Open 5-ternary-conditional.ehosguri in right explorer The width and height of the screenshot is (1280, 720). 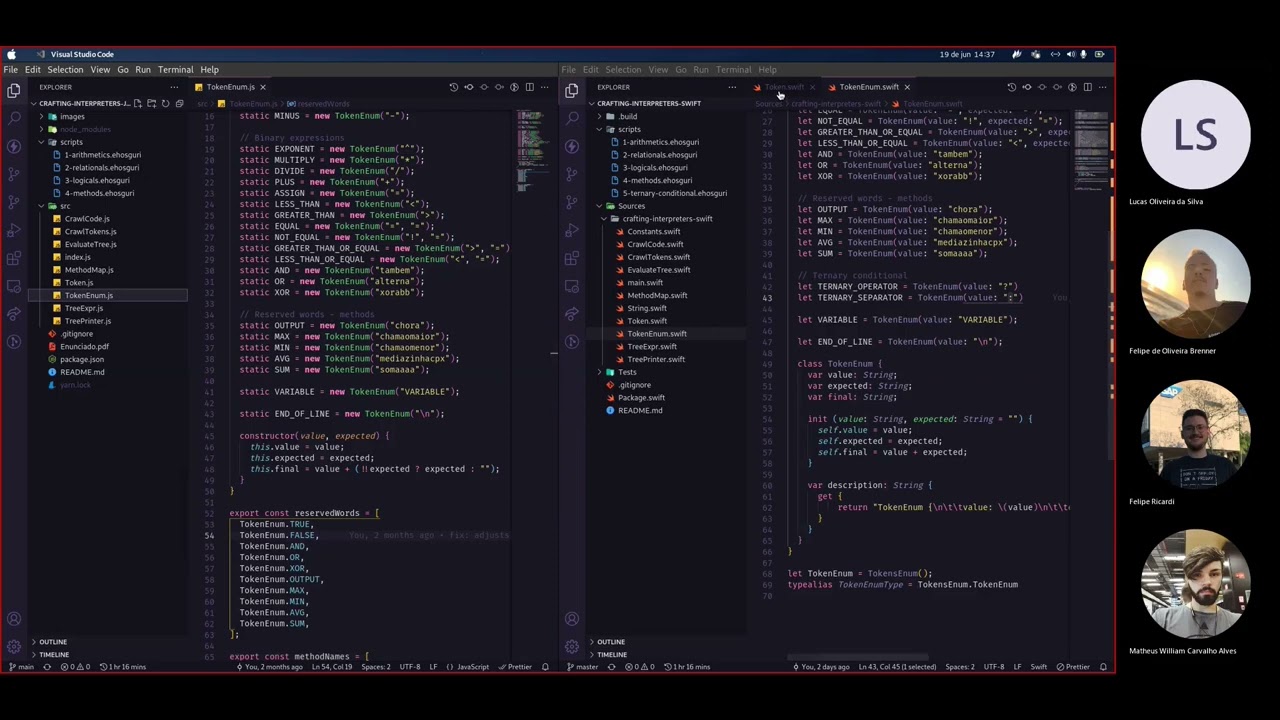tap(675, 193)
